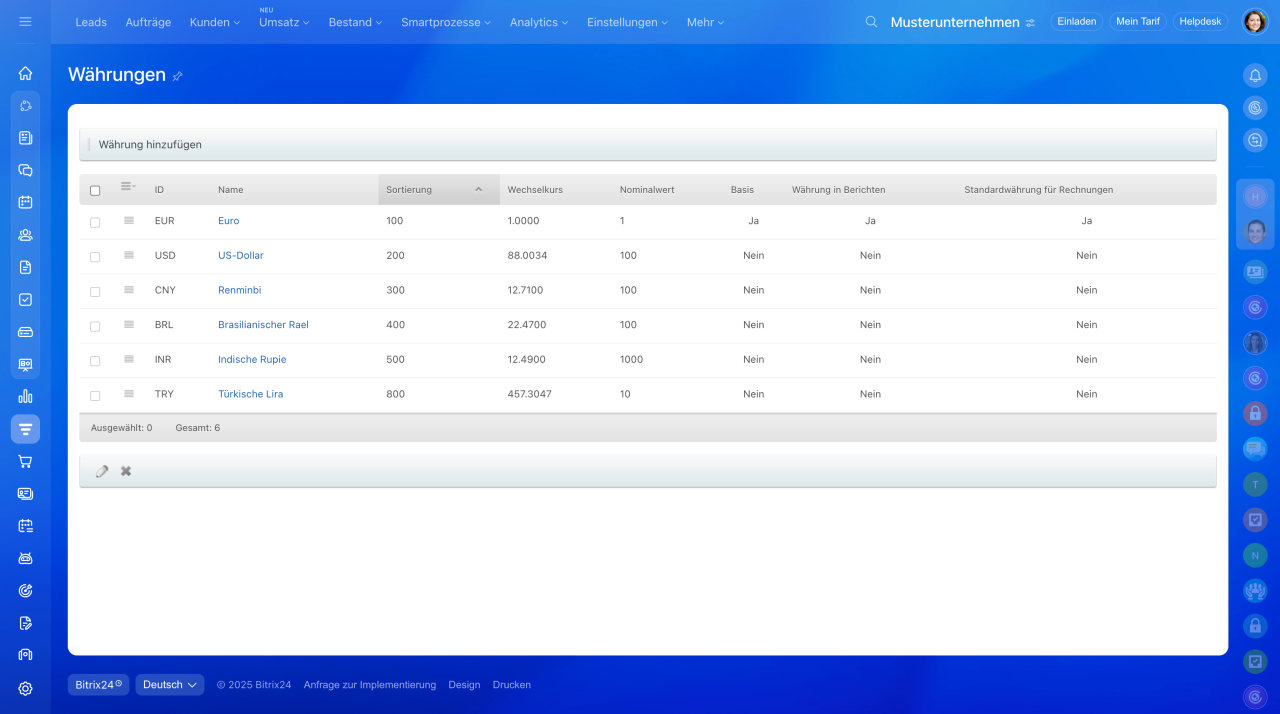Screen dimensions: 1280x714
Task: Open row actions menu for CNY
Action: 128,290
